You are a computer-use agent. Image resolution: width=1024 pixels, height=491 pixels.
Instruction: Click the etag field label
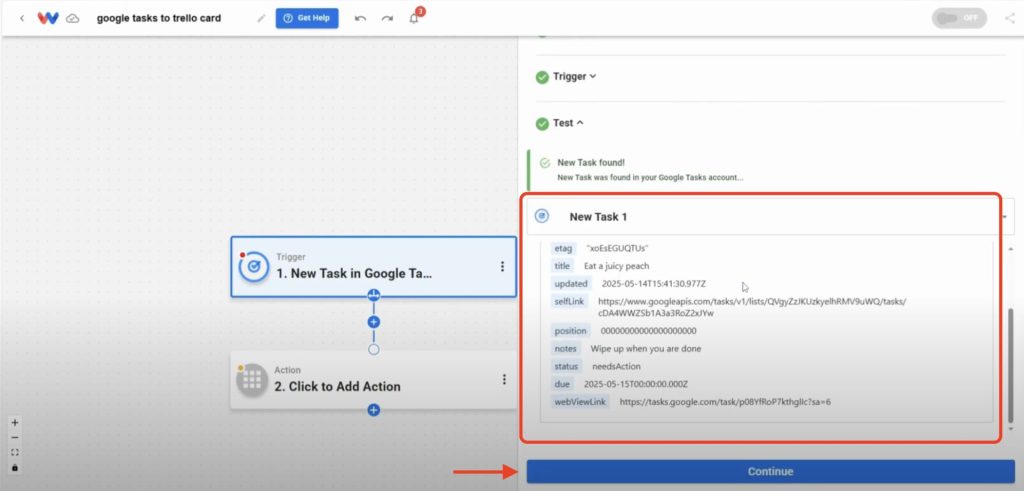563,248
